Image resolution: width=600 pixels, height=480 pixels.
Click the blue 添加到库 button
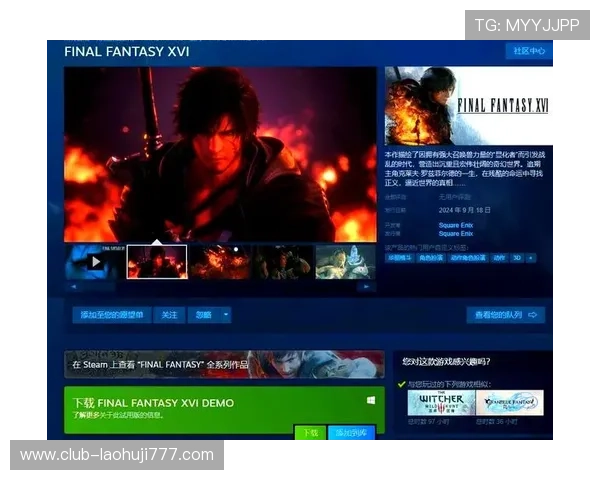click(x=353, y=432)
